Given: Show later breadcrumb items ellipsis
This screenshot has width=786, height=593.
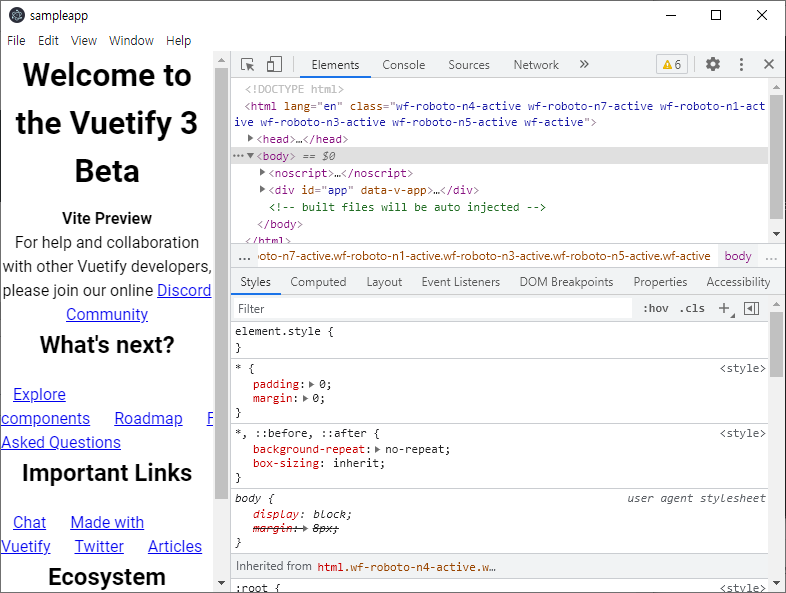Looking at the screenshot, I should pyautogui.click(x=771, y=257).
